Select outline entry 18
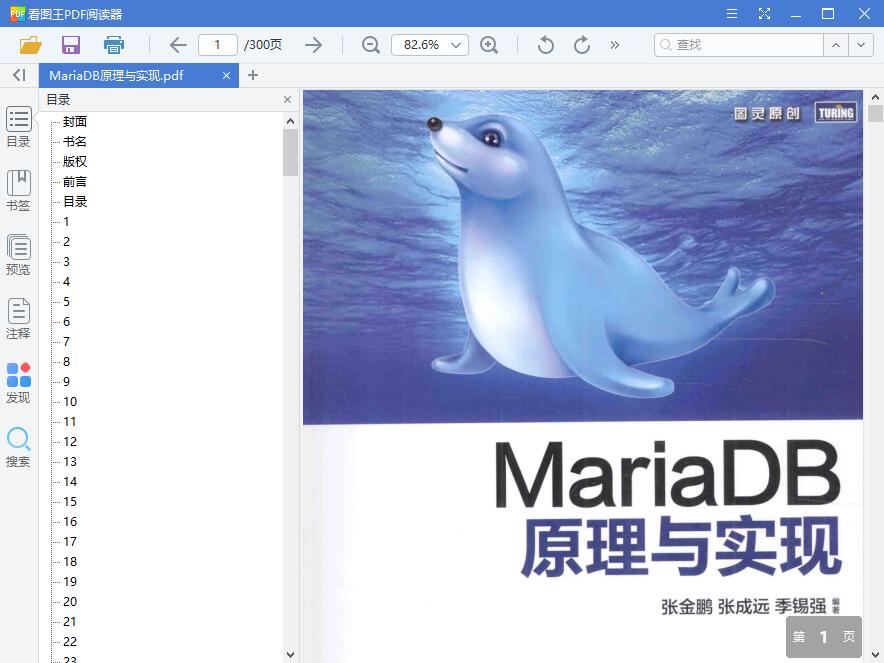 tap(70, 562)
